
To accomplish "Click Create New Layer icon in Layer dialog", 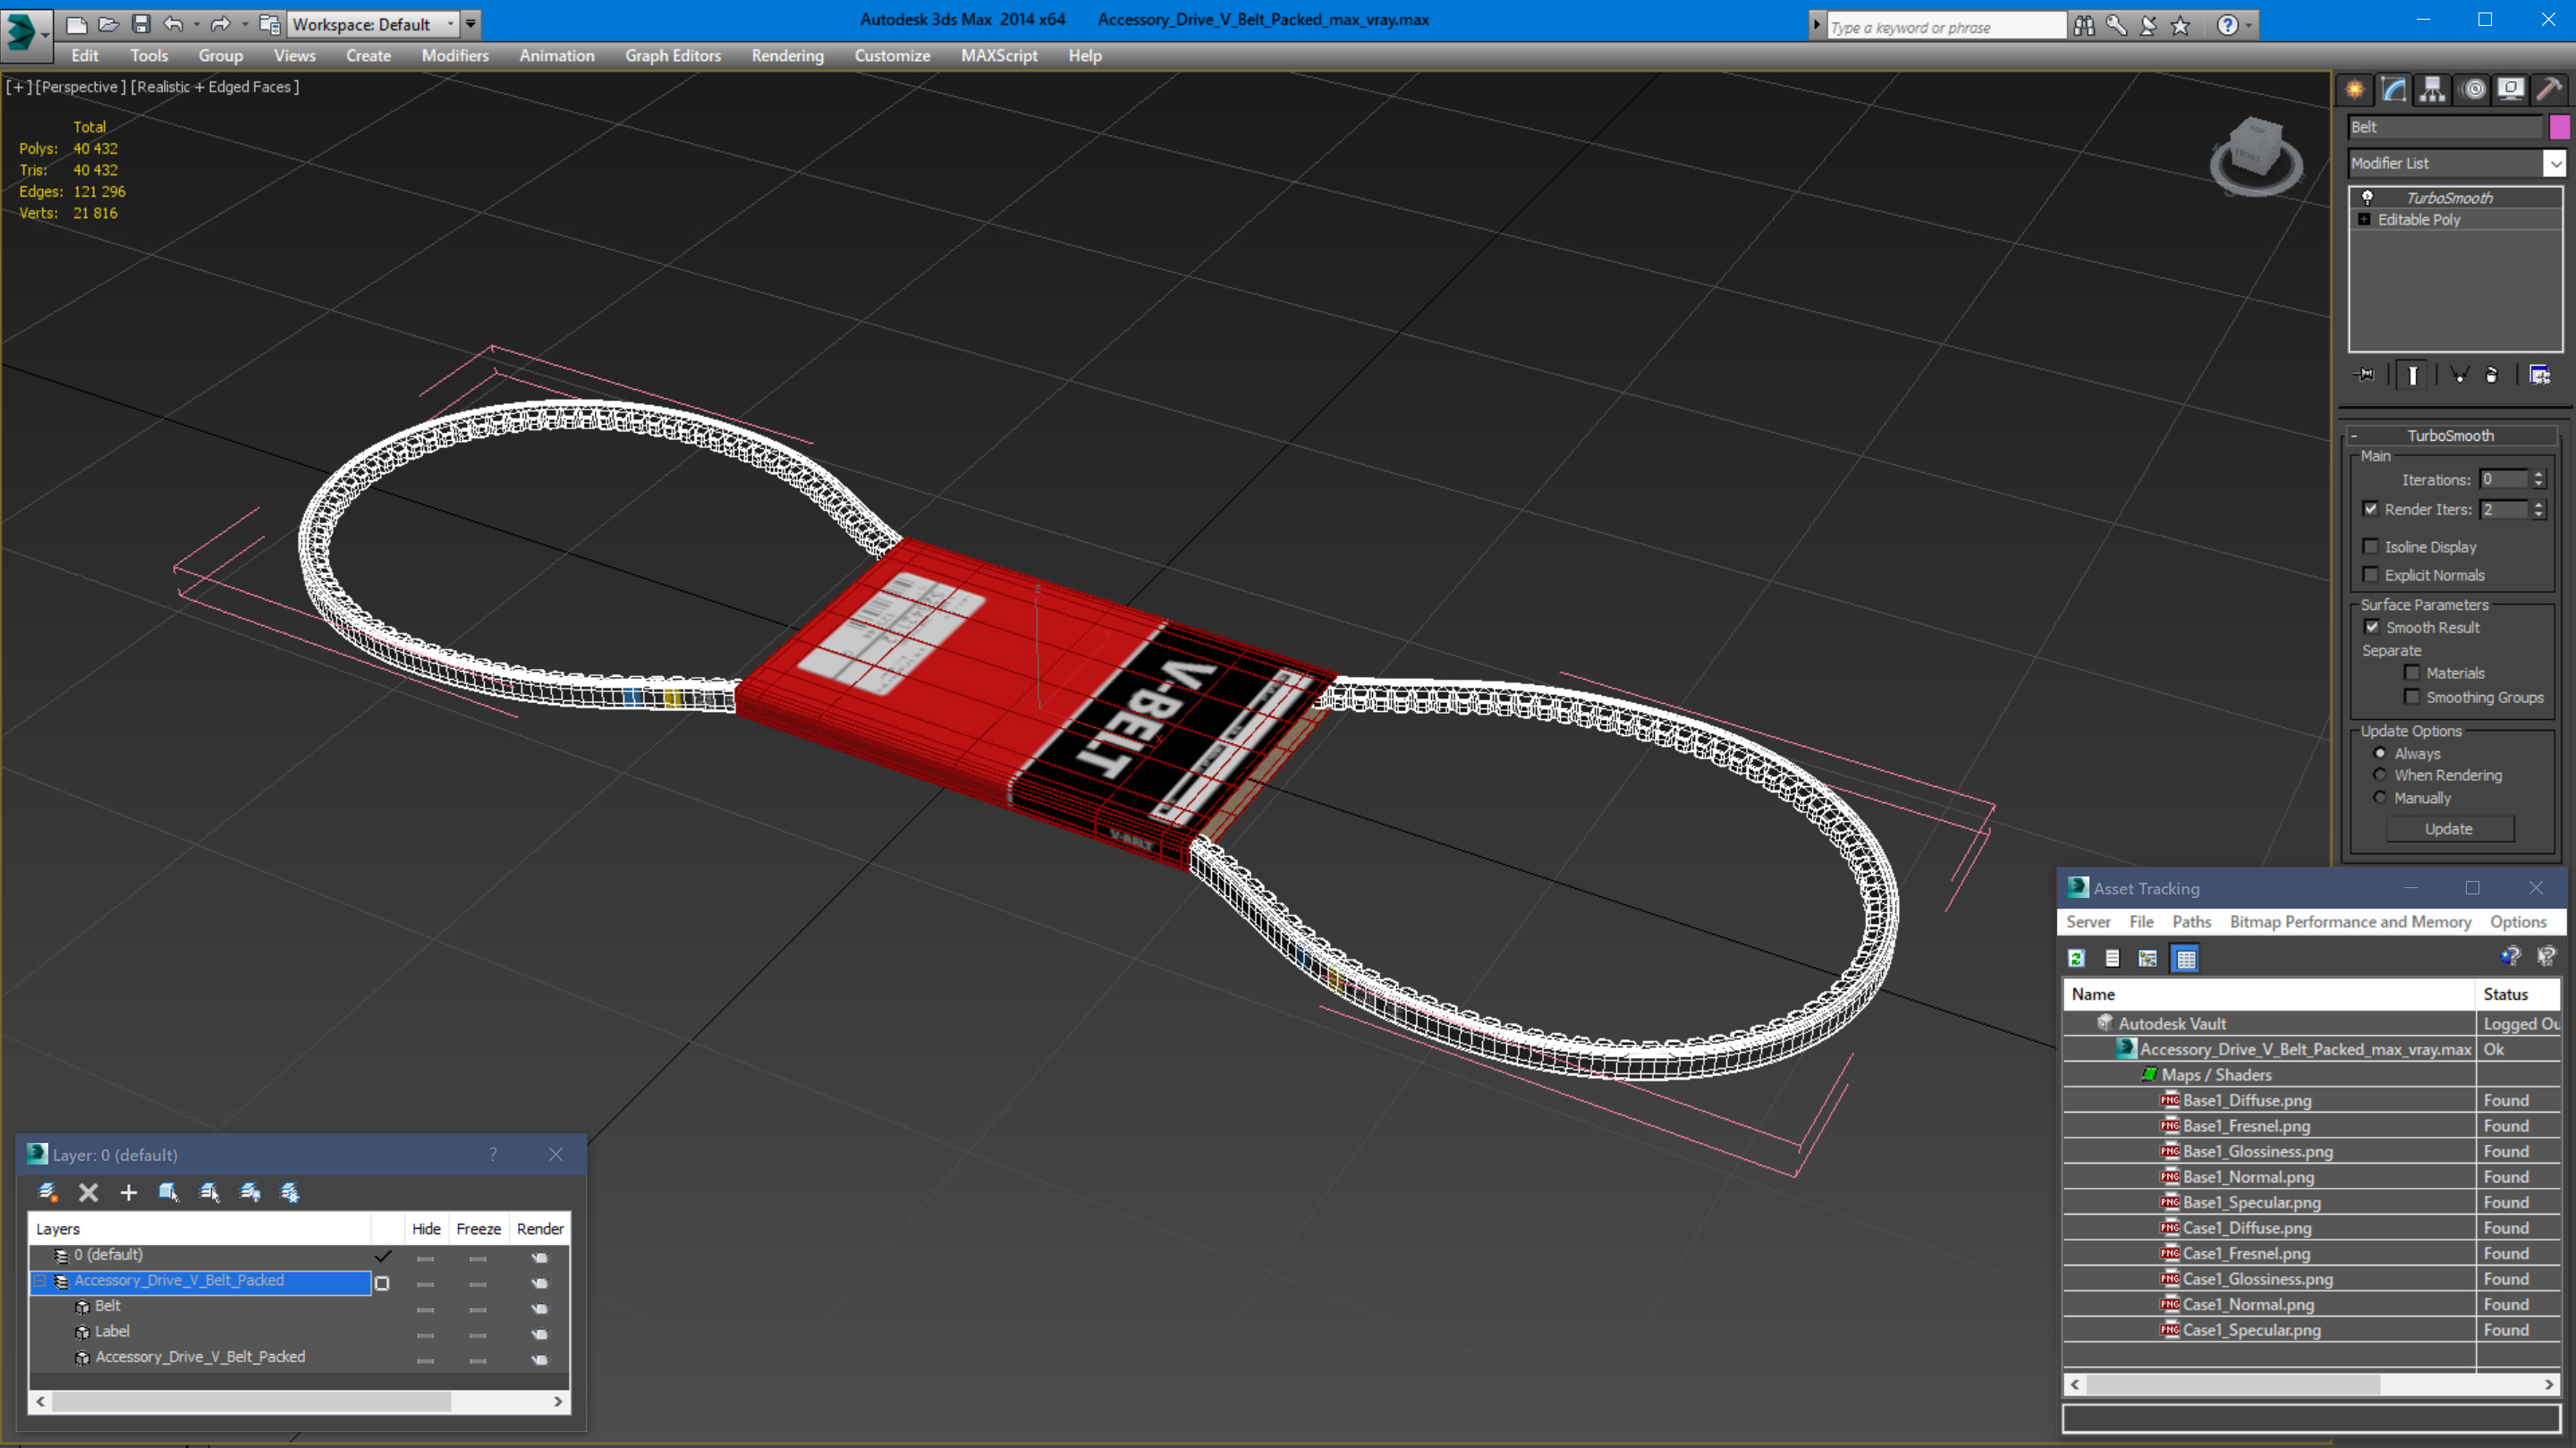I will point(47,1192).
